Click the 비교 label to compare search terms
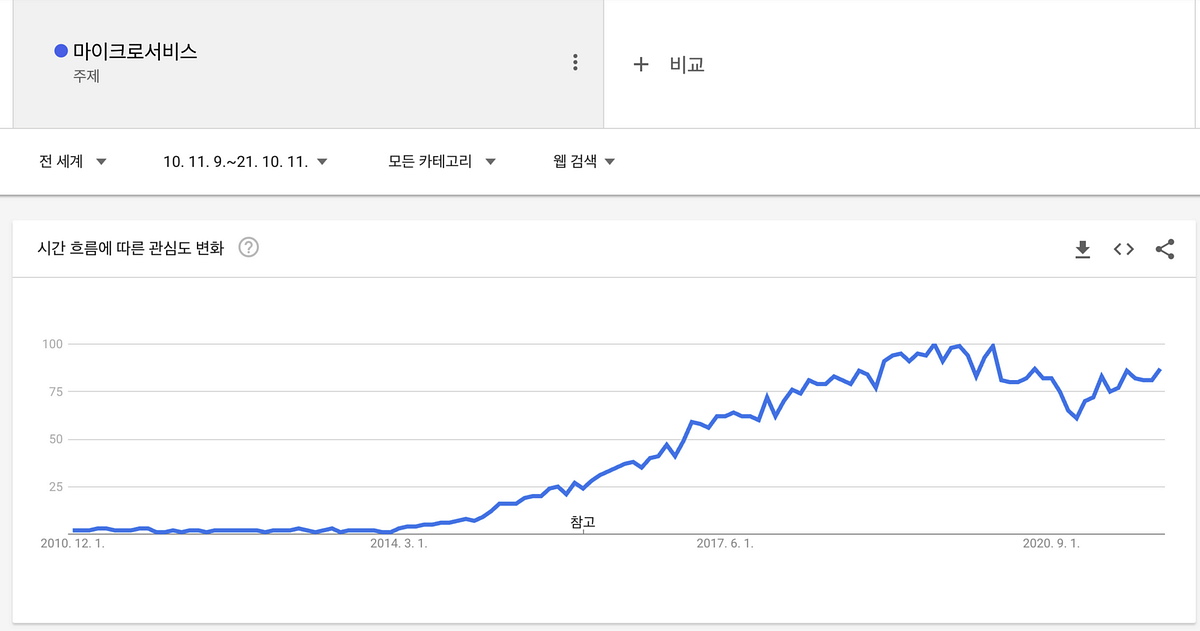 pos(686,63)
